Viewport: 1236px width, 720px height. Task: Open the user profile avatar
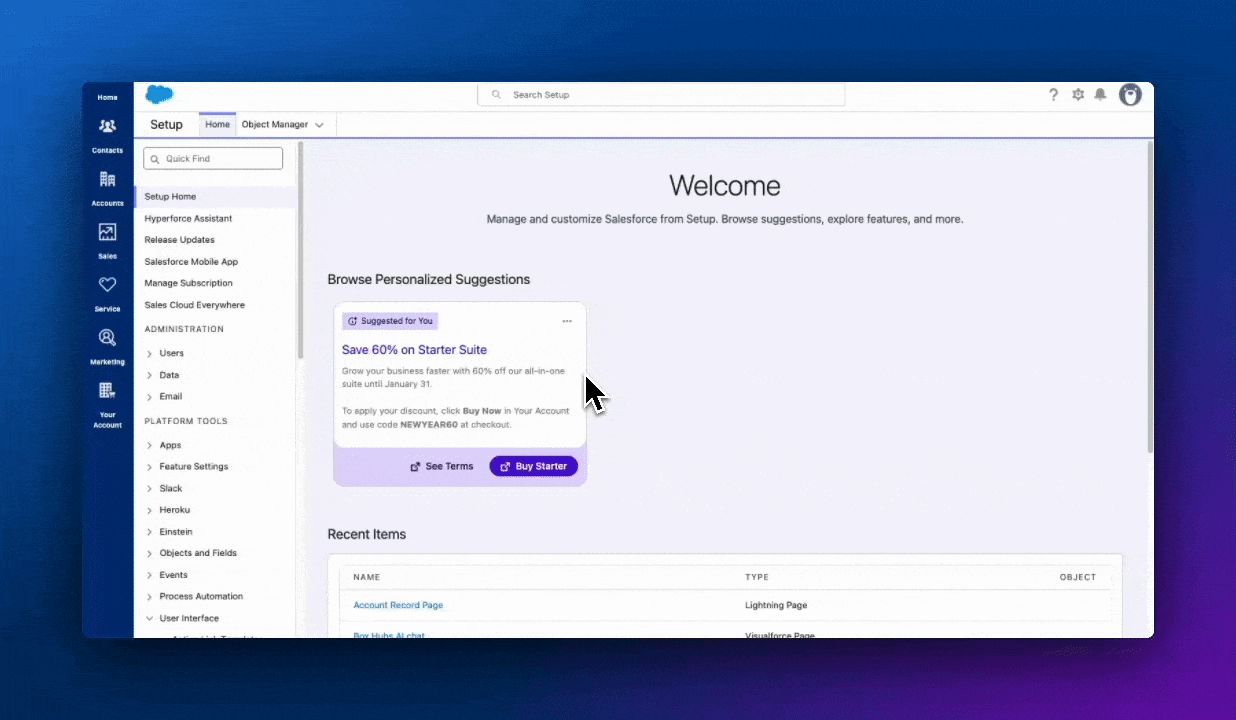coord(1130,95)
